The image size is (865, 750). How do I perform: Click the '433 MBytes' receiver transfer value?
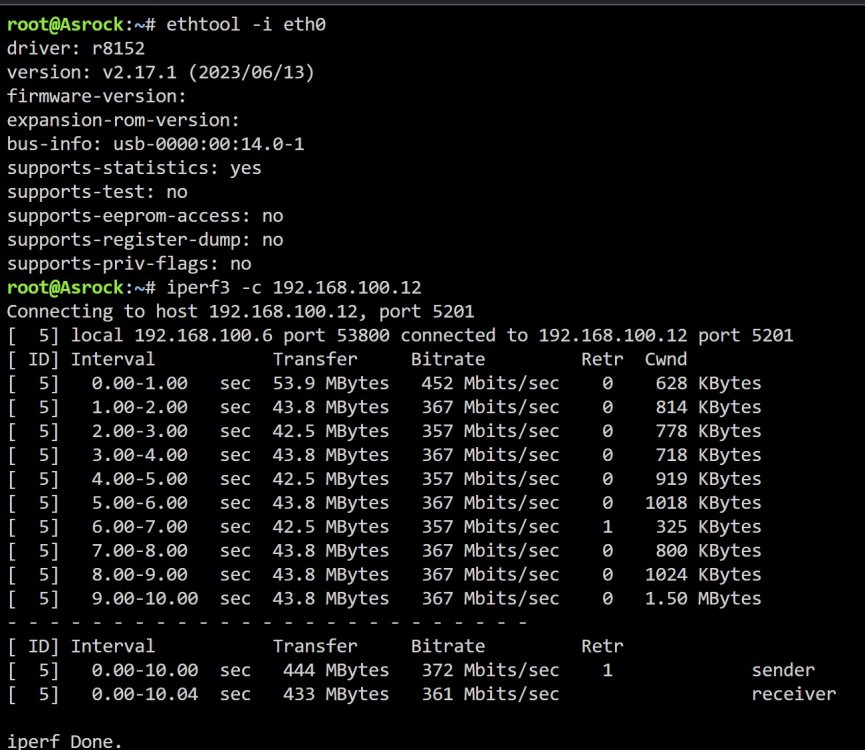pyautogui.click(x=336, y=694)
